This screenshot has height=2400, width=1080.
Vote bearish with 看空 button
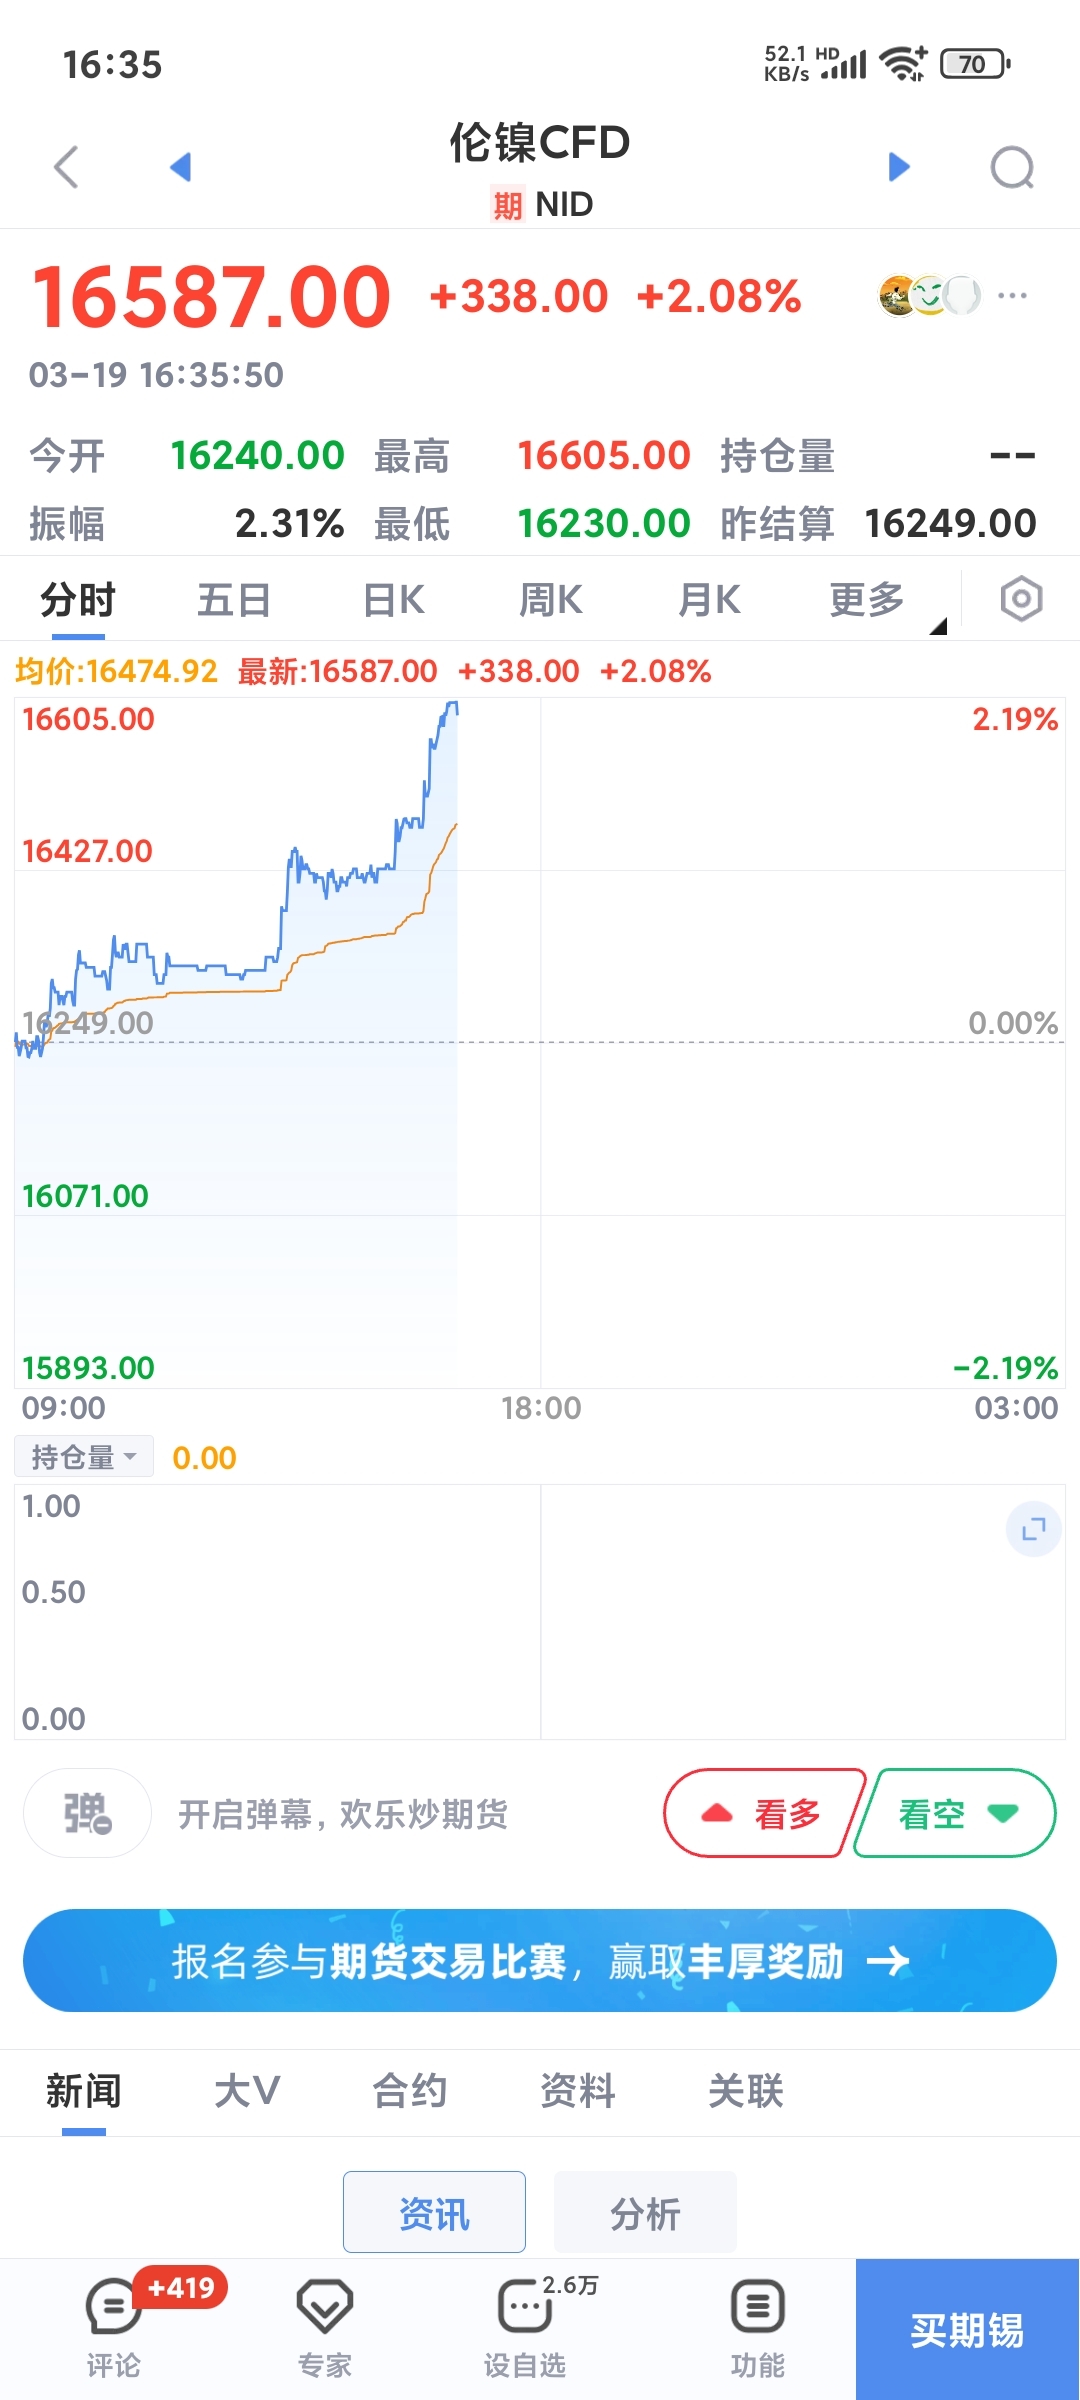click(956, 1813)
